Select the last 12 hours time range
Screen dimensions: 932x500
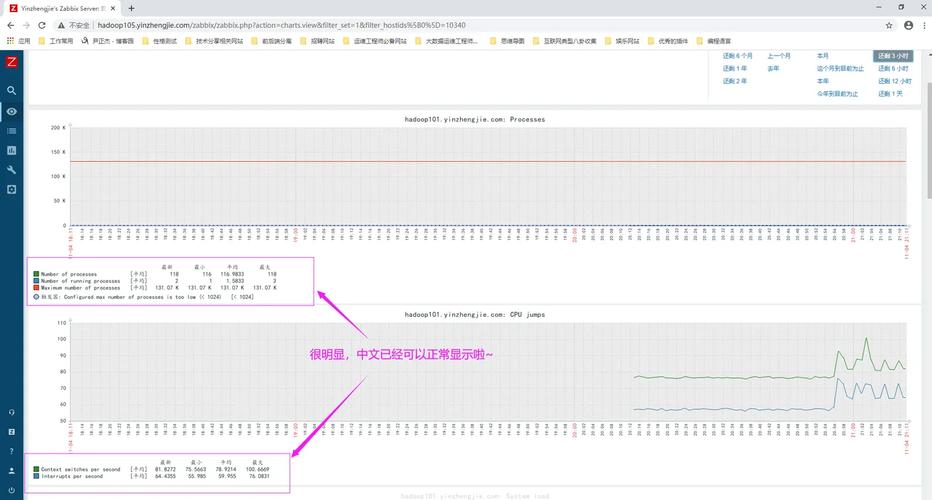point(895,81)
